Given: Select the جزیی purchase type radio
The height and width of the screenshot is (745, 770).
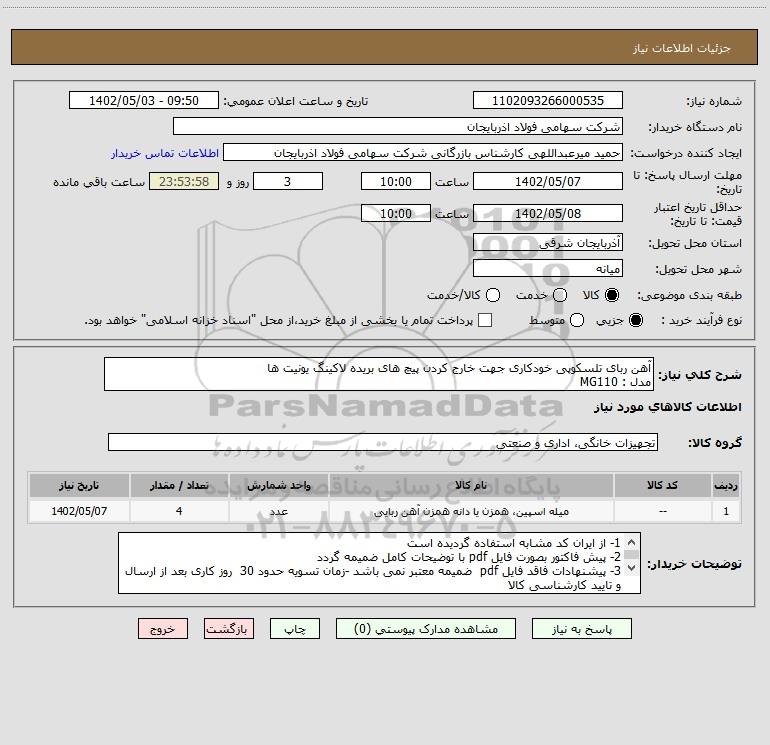Looking at the screenshot, I should pyautogui.click(x=635, y=320).
